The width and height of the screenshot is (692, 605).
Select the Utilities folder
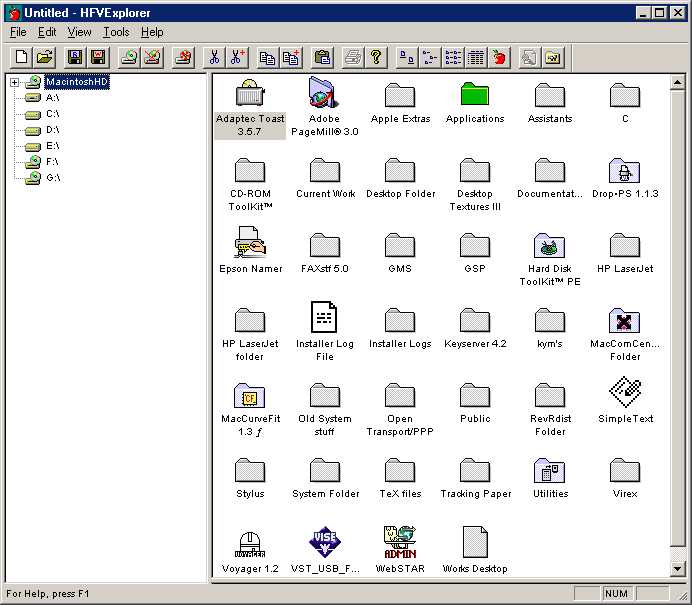(550, 478)
